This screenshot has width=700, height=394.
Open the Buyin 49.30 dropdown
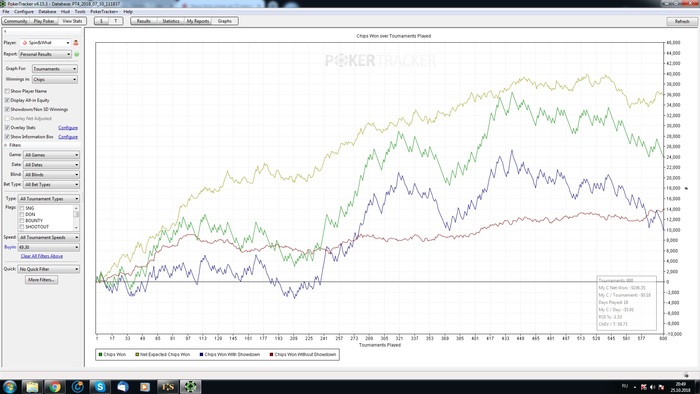point(49,247)
